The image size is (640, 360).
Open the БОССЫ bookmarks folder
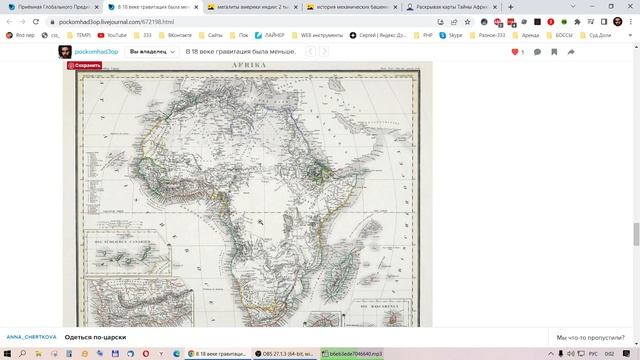[560, 36]
